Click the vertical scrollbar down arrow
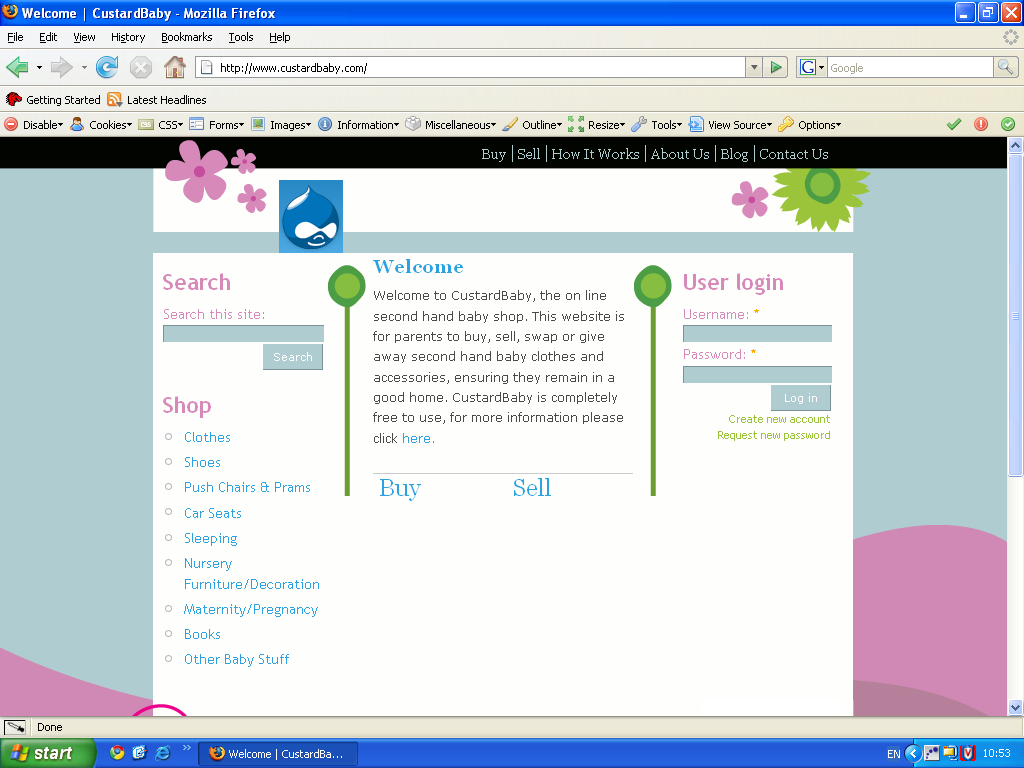The width and height of the screenshot is (1024, 768). [1015, 707]
